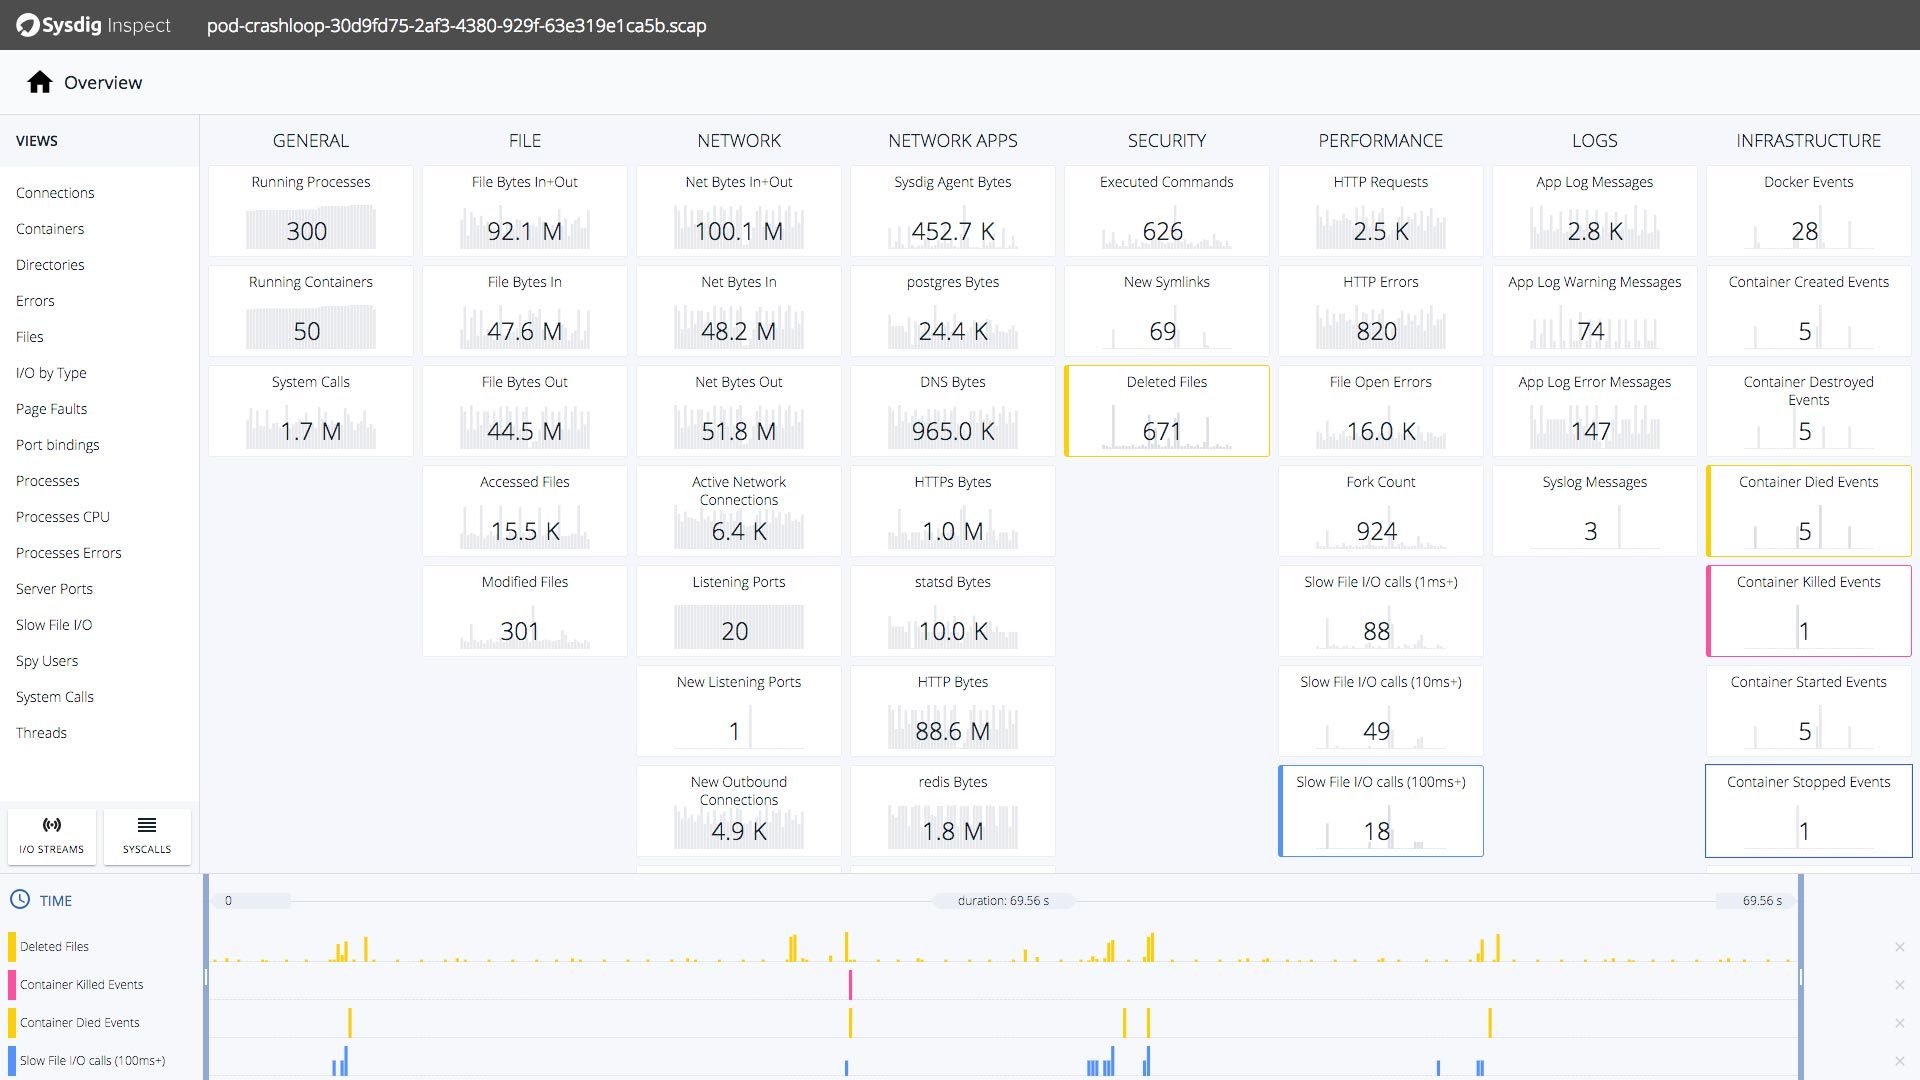1920x1080 pixels.
Task: Open the Connections view
Action: click(x=55, y=193)
